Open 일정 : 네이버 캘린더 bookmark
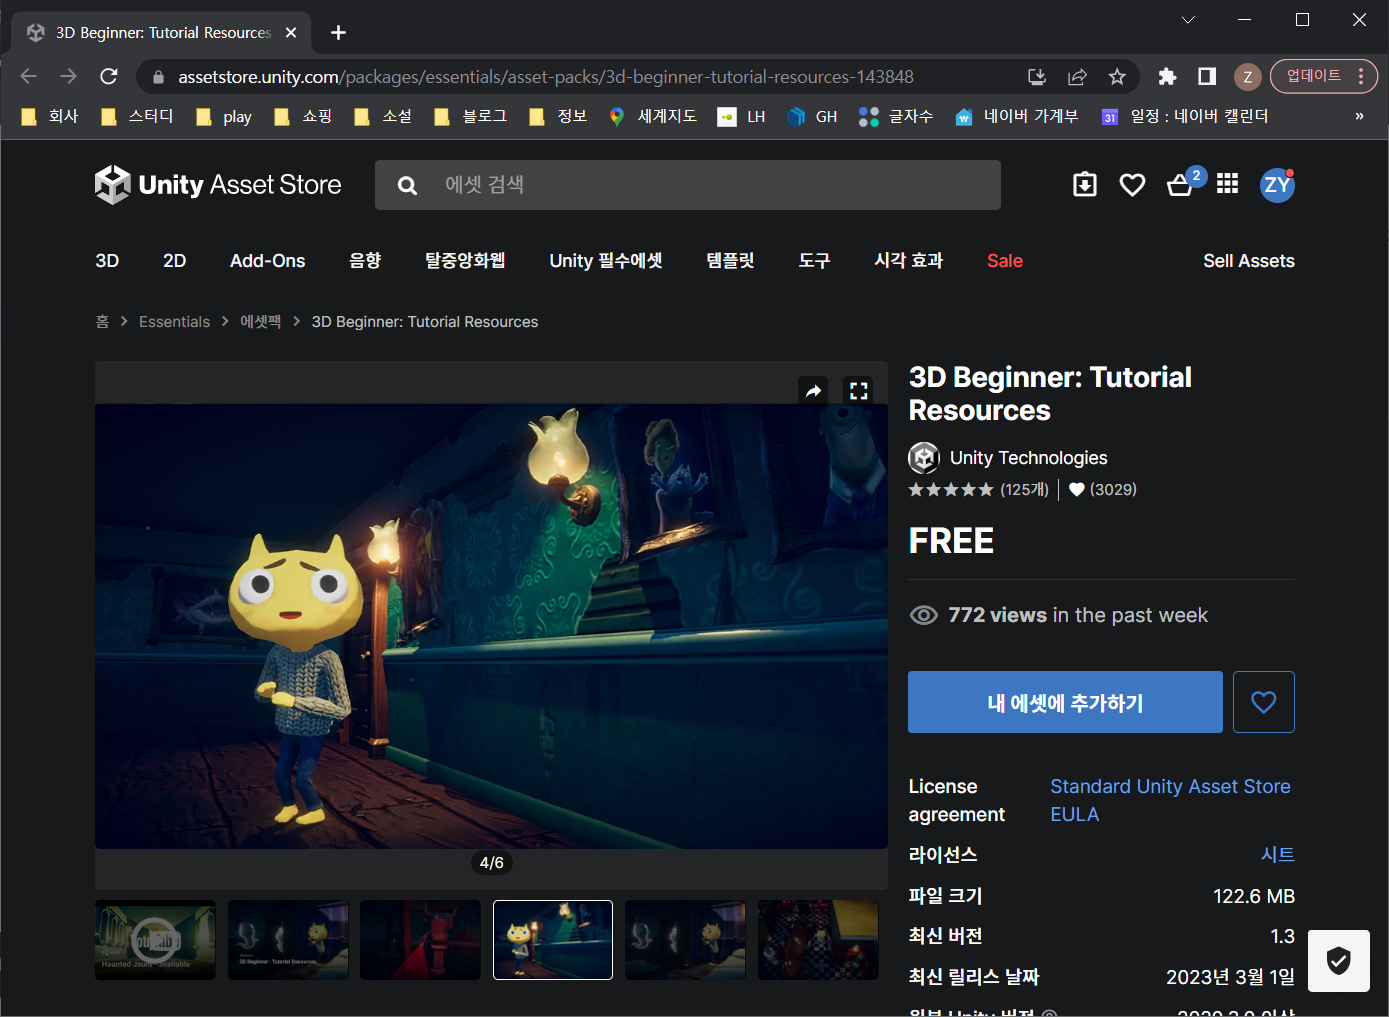1389x1017 pixels. point(1185,116)
